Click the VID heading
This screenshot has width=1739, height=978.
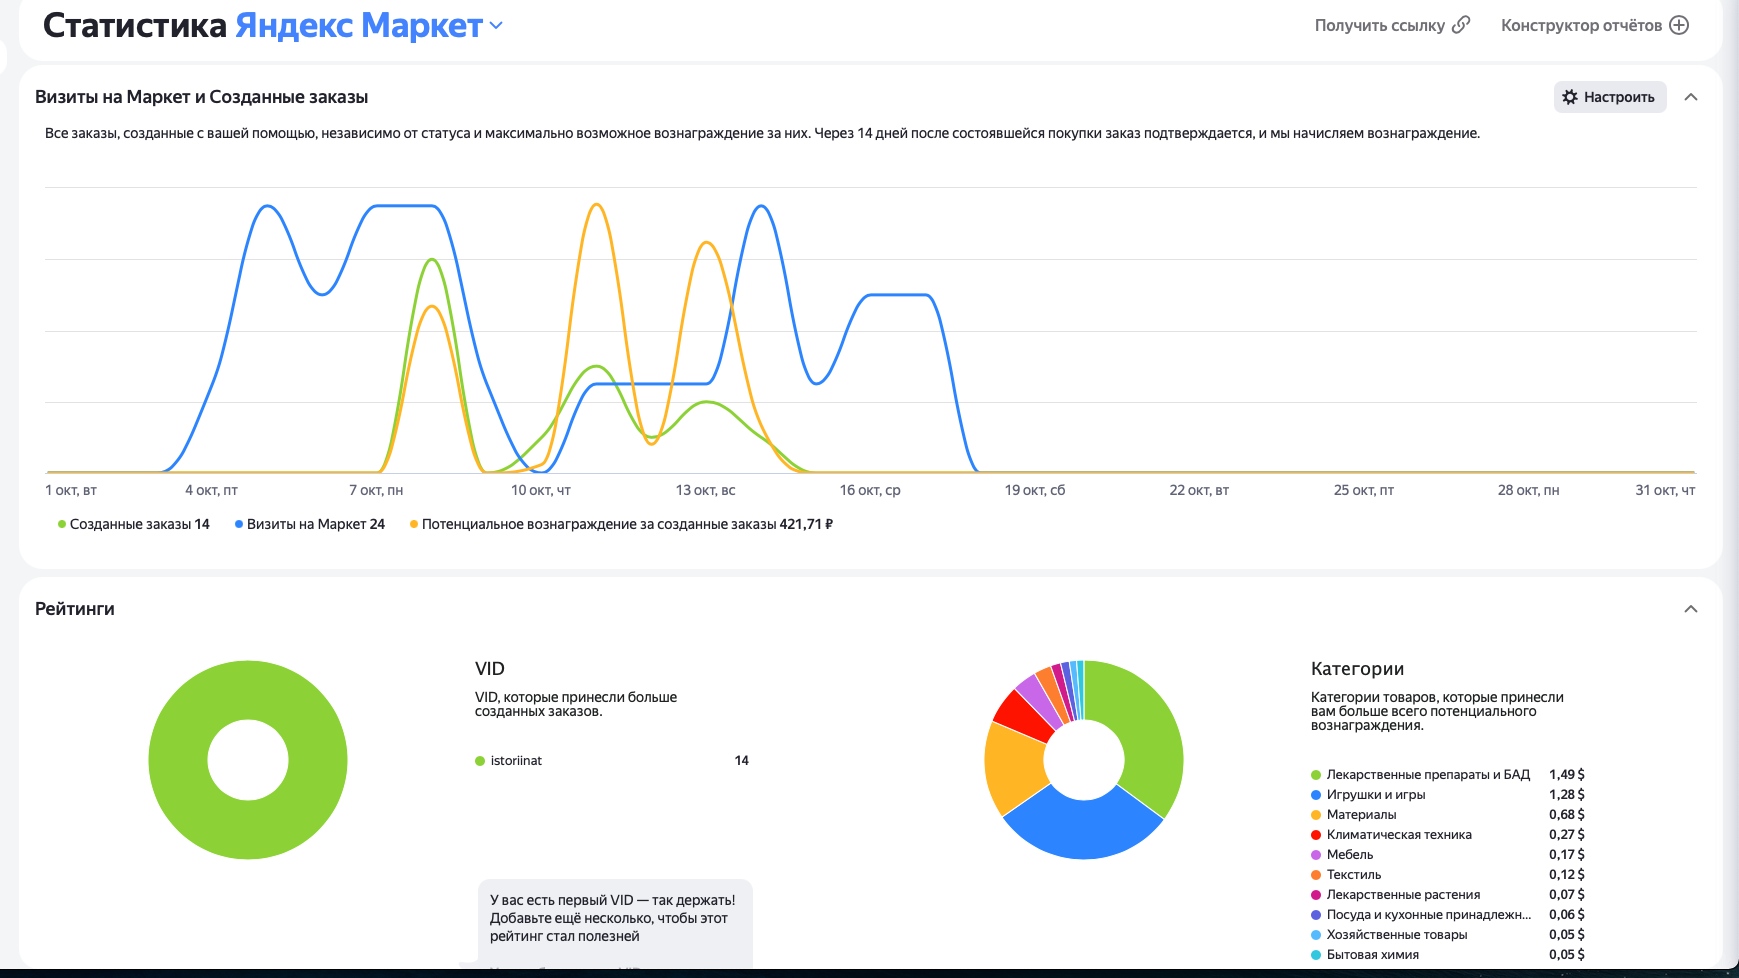490,669
